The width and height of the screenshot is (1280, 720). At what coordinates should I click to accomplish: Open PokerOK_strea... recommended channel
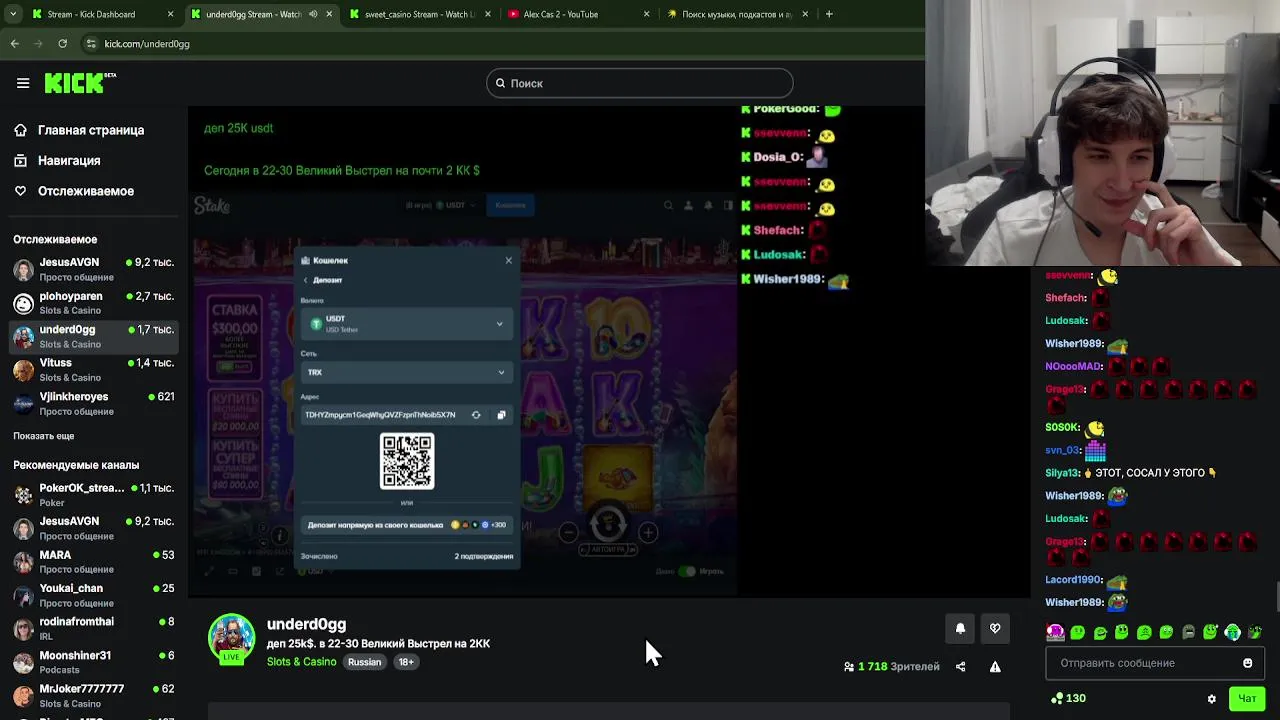click(x=94, y=495)
